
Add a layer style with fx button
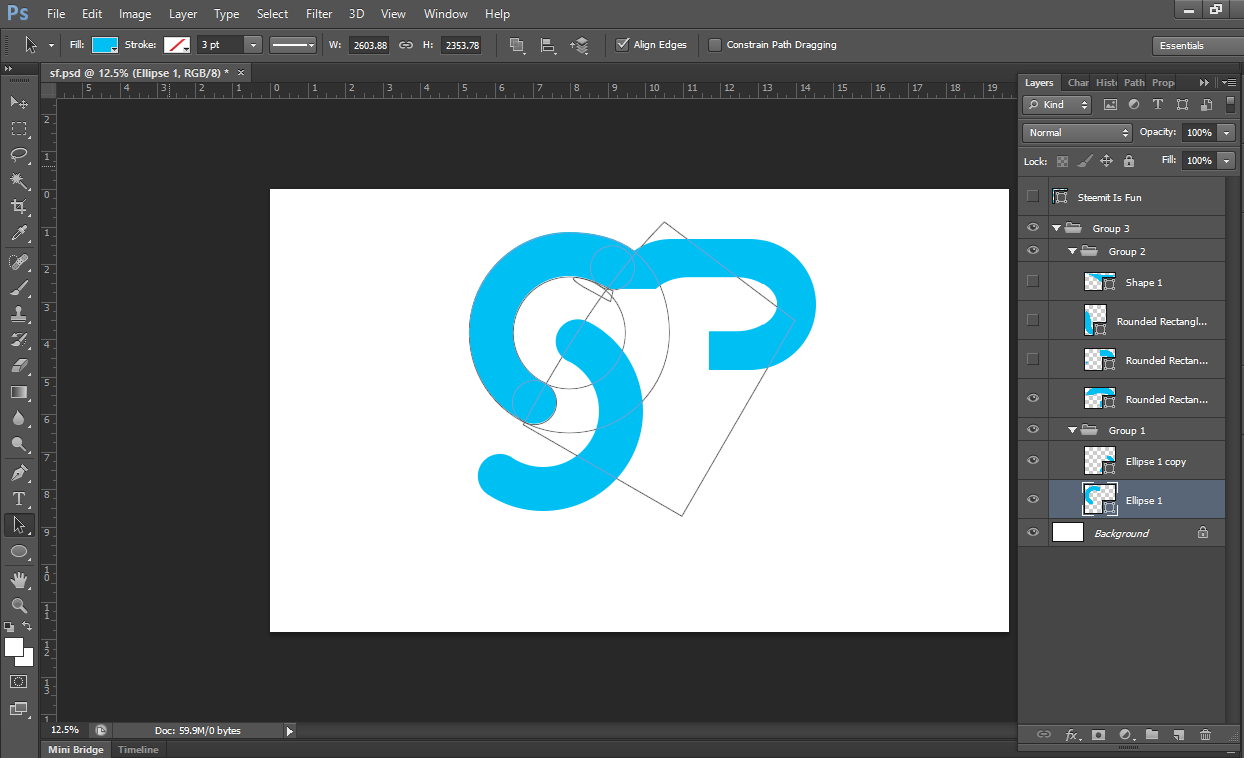1072,735
